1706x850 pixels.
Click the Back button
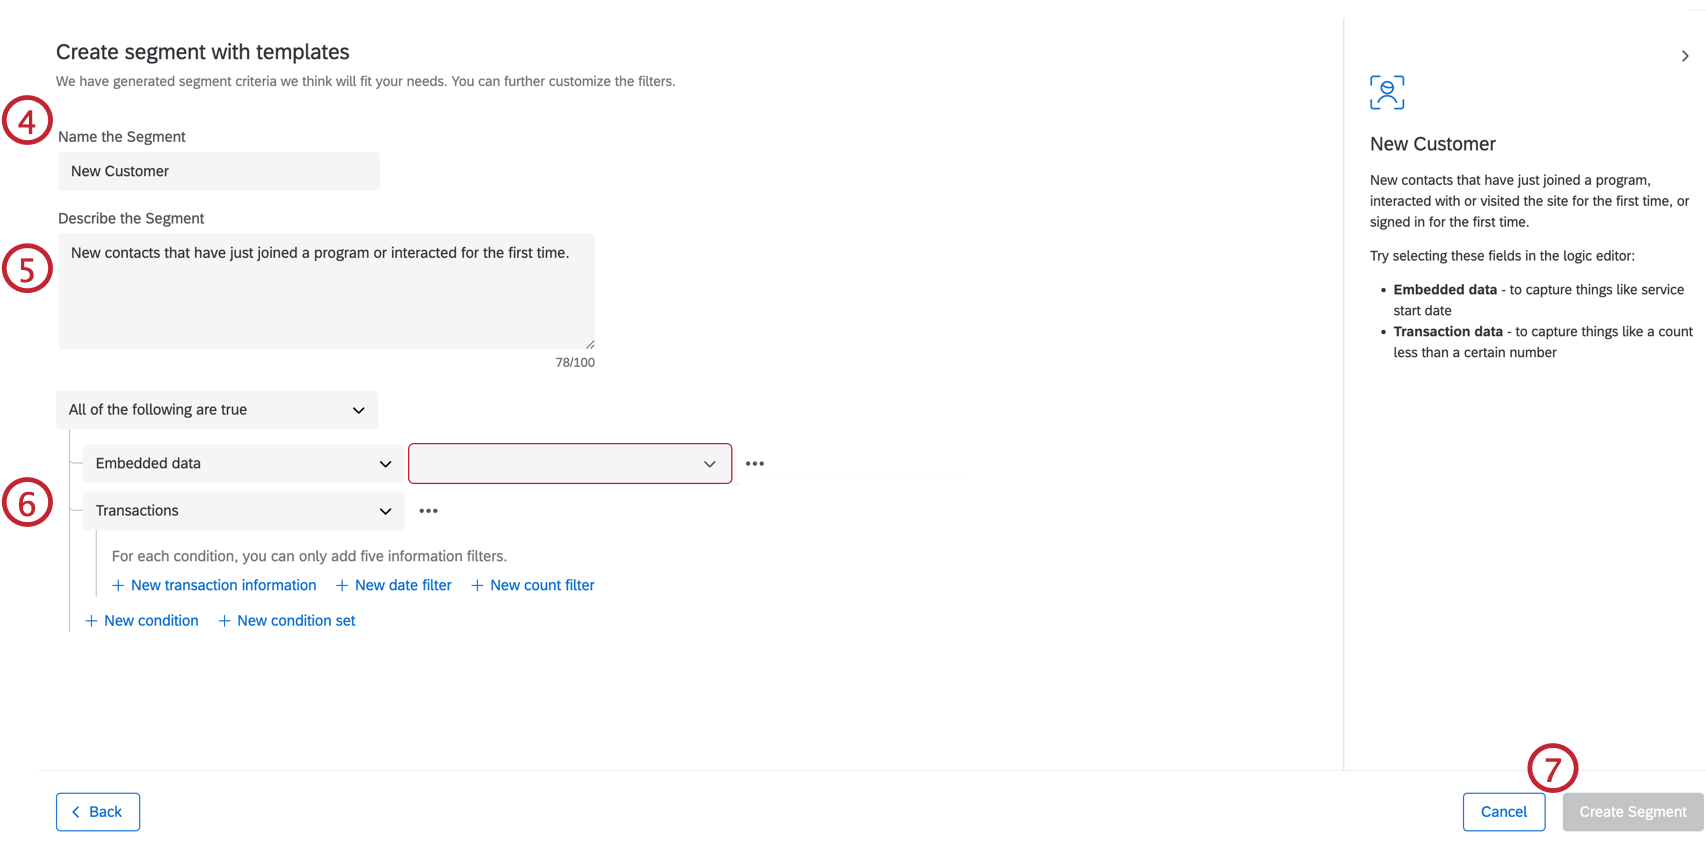tap(98, 812)
